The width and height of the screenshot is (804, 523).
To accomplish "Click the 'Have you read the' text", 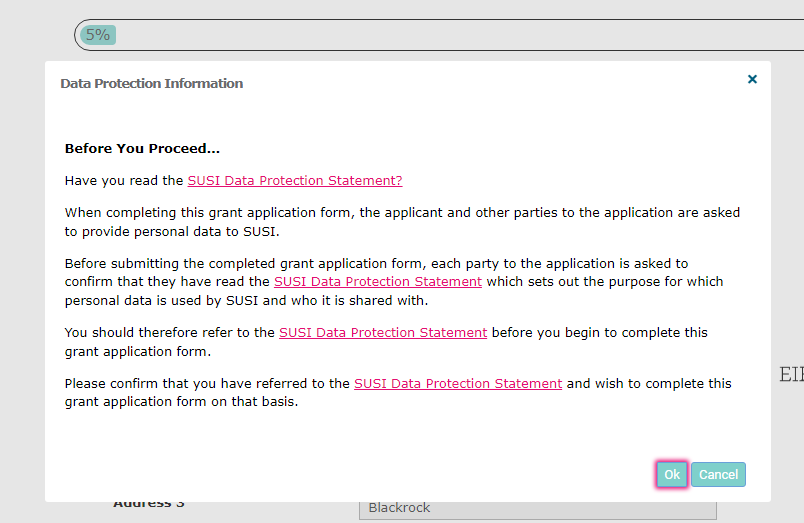I will (124, 181).
